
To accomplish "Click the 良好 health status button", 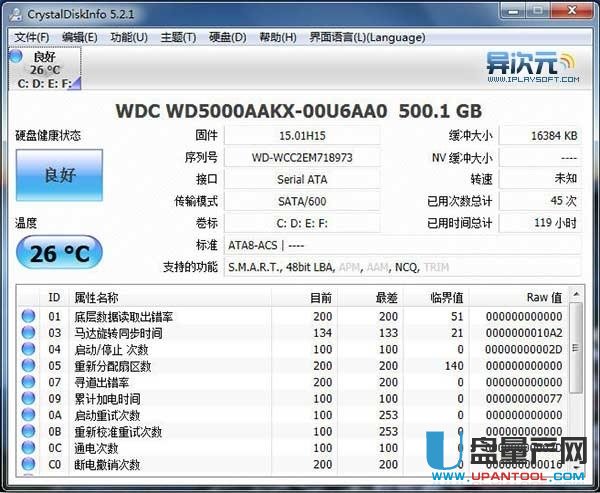I will coord(58,176).
